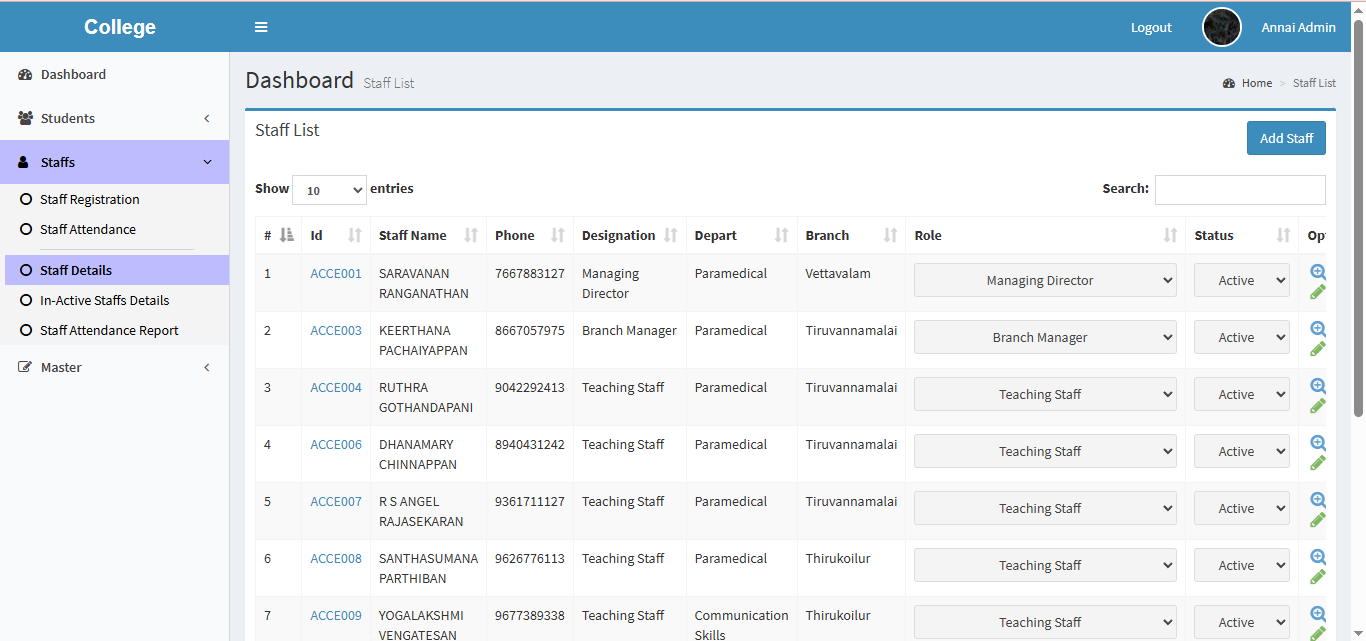Screen dimensions: 1366x641
Task: Click the hamburger sidebar toggle icon
Action: coord(261,27)
